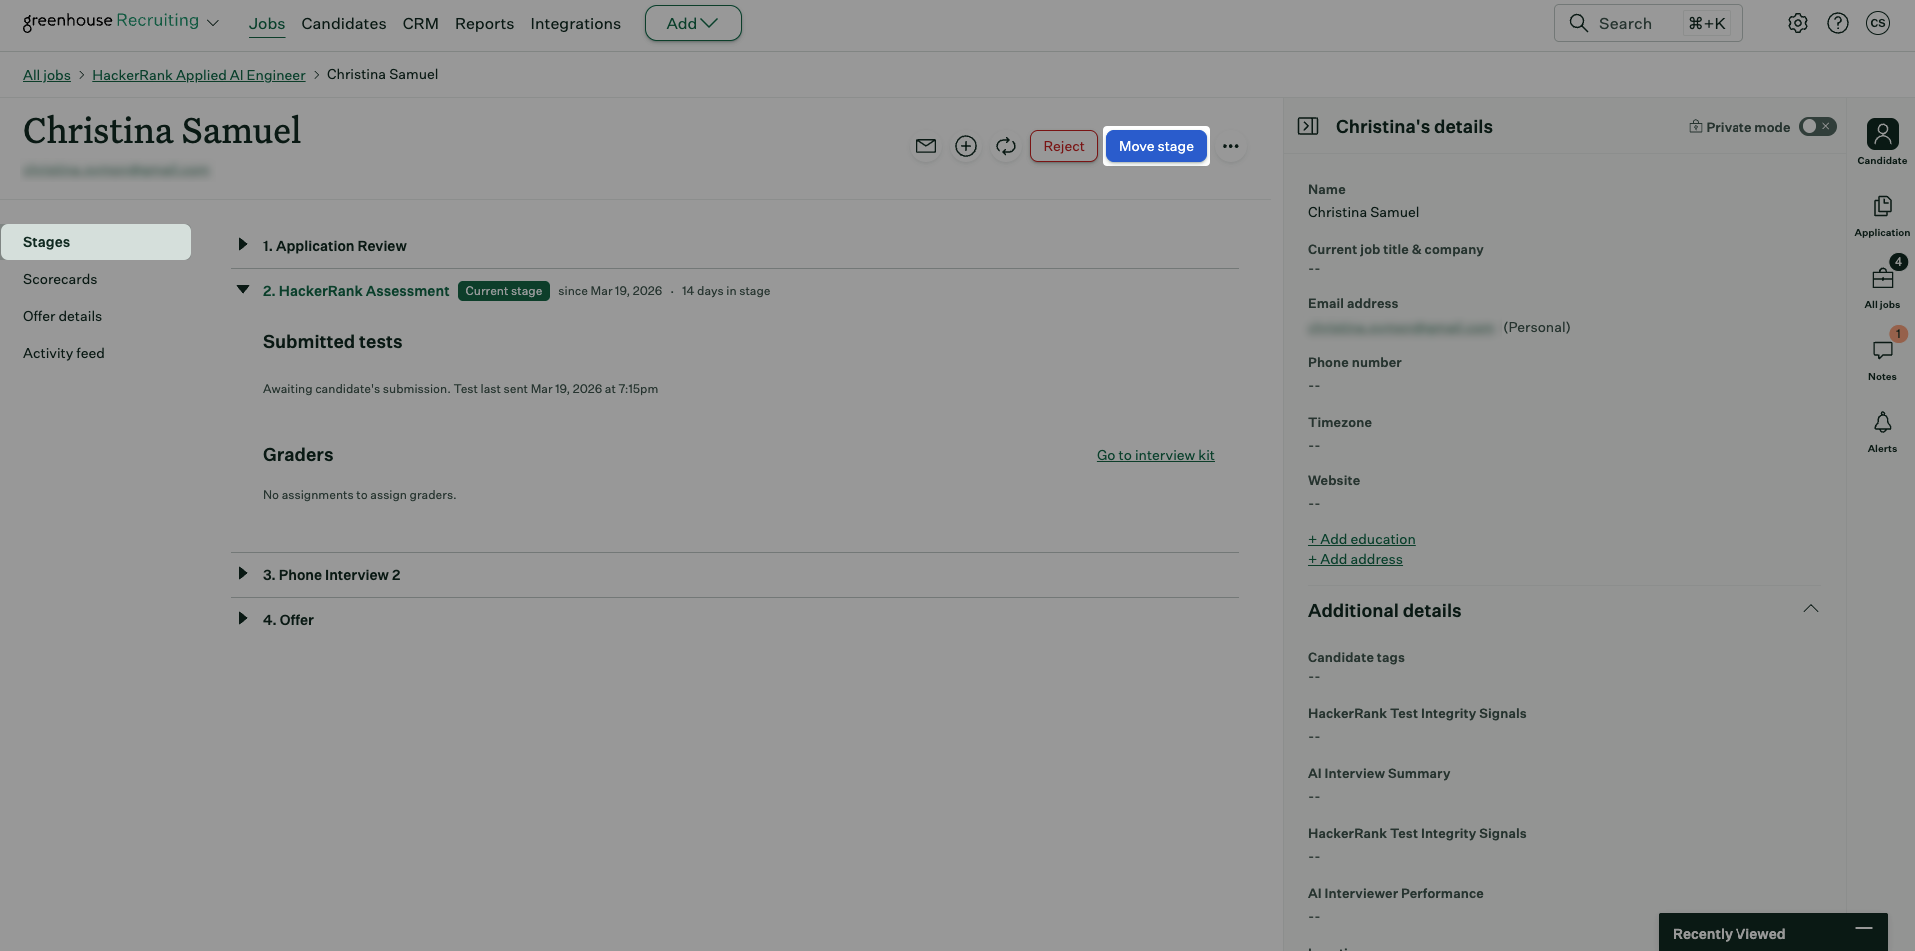Click the "14 days in stage" text
Image resolution: width=1915 pixels, height=951 pixels.
726,291
